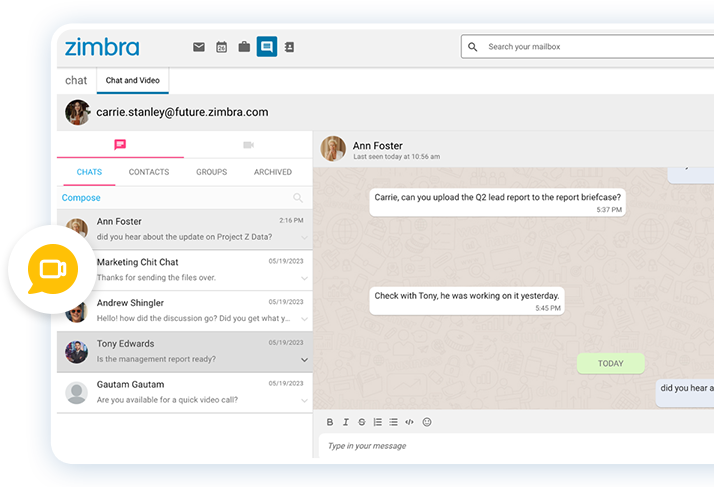This screenshot has height=487, width=714.
Task: Insert code block in message editor
Action: pos(409,422)
